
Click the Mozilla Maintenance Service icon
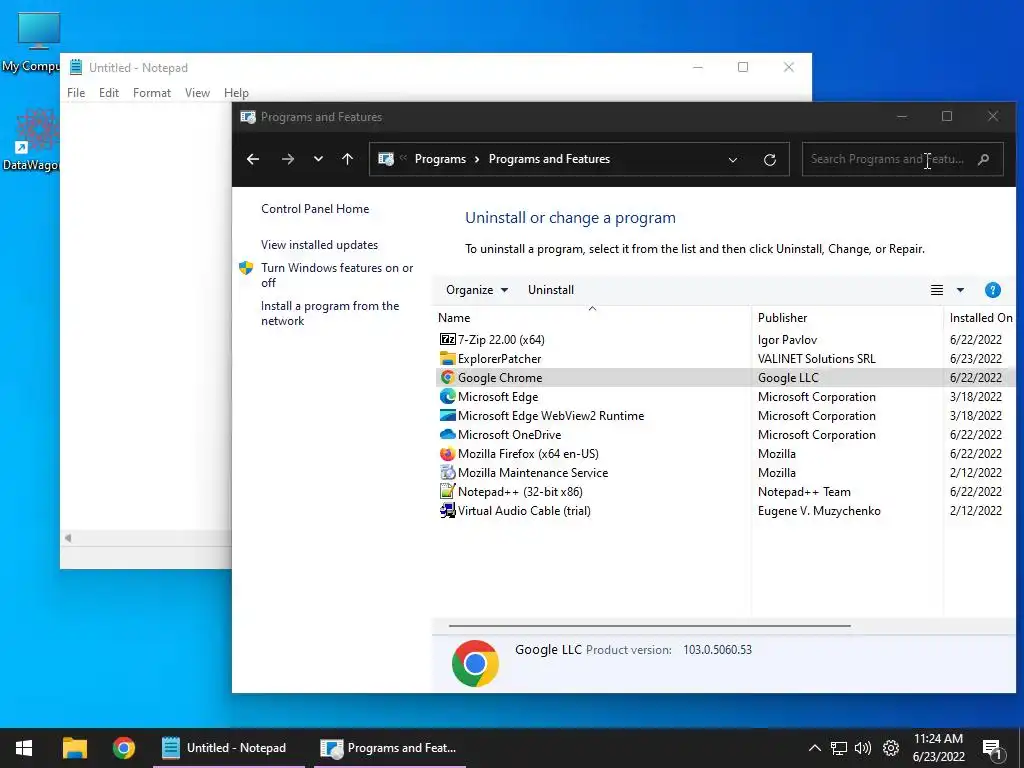click(447, 472)
